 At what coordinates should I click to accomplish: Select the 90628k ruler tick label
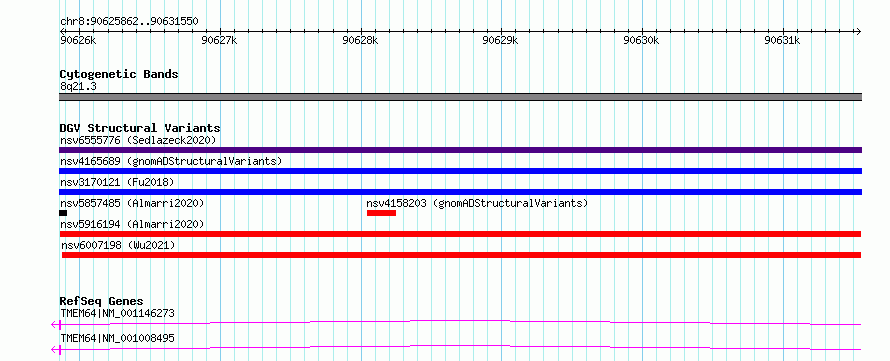point(360,40)
